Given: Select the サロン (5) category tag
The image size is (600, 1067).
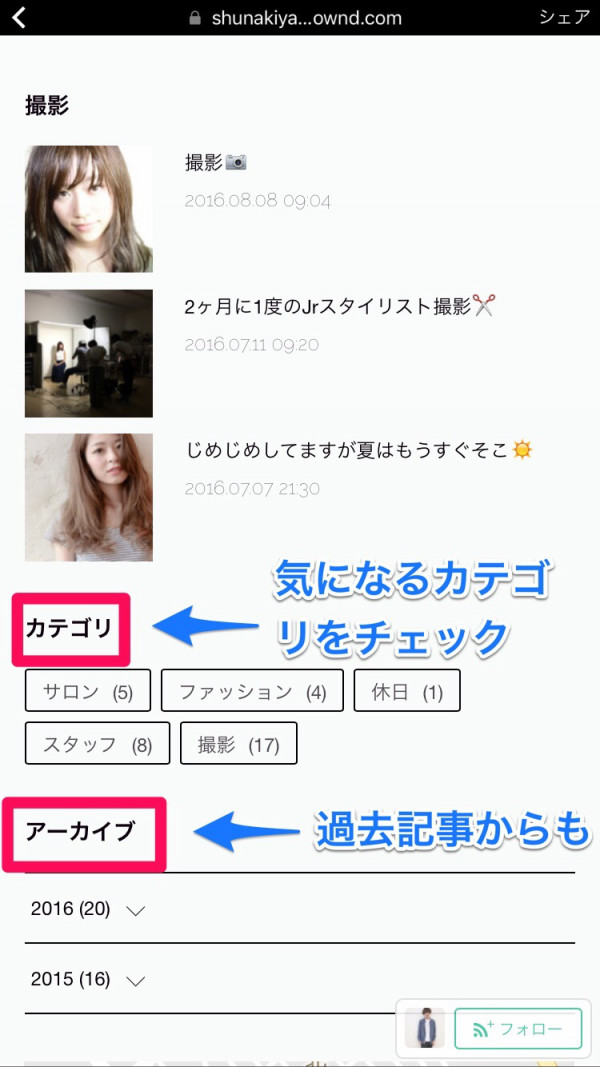Looking at the screenshot, I should (88, 690).
